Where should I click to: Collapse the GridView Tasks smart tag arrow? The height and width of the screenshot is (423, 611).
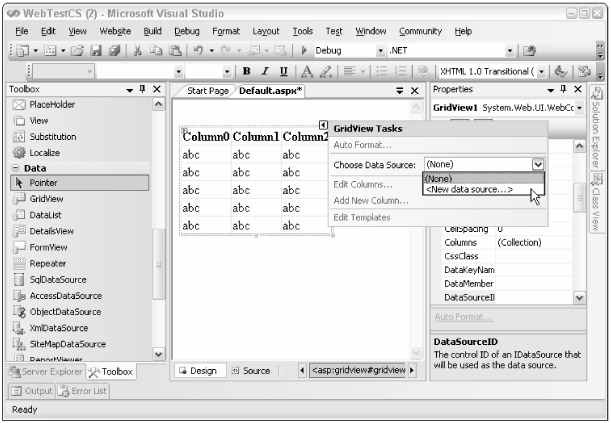[x=323, y=126]
